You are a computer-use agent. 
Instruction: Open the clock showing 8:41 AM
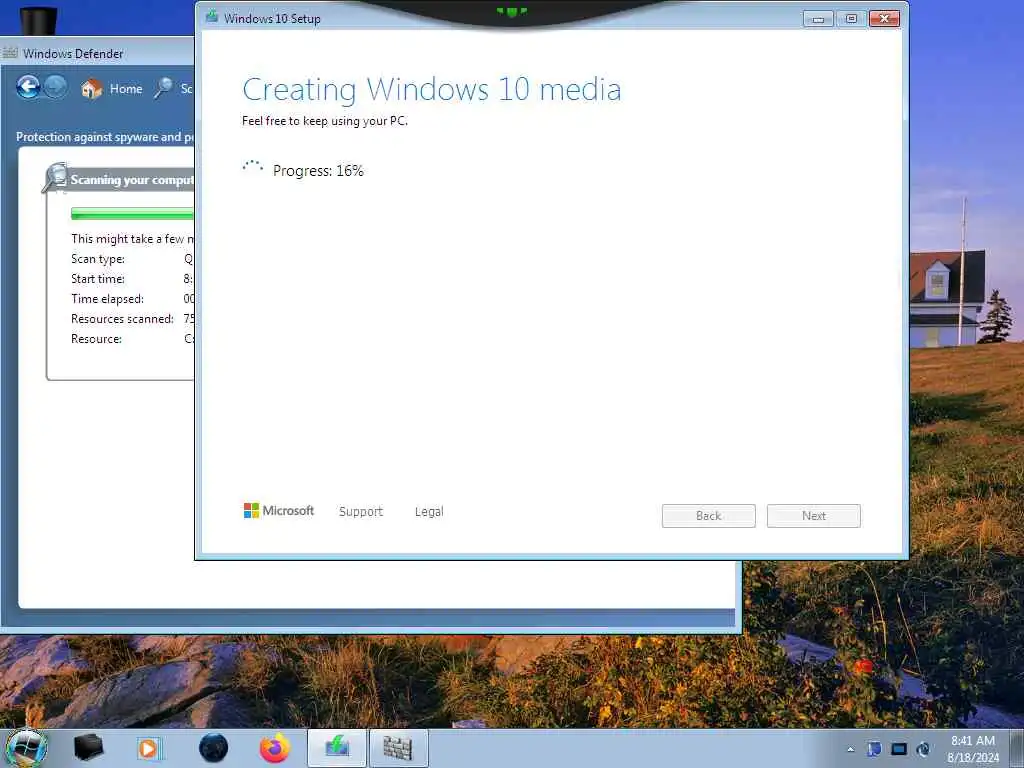pos(972,749)
